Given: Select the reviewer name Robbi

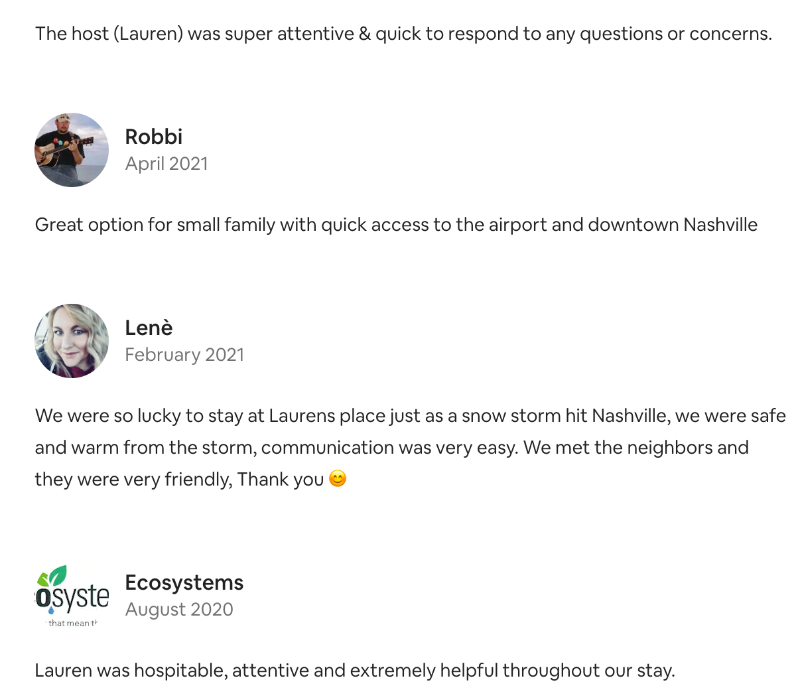Looking at the screenshot, I should click(x=154, y=137).
